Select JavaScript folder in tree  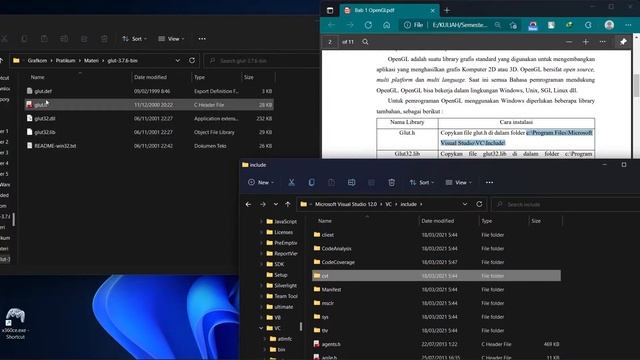coord(281,221)
